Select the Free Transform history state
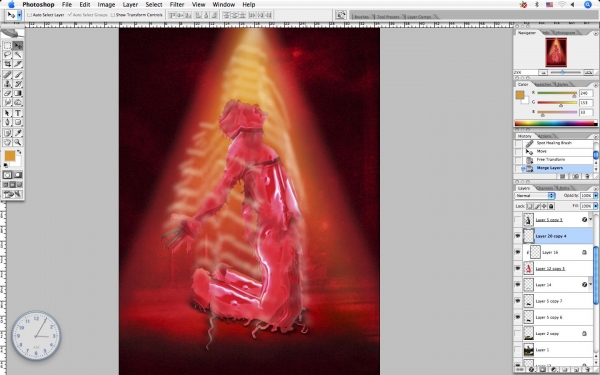The width and height of the screenshot is (600, 375). click(x=554, y=160)
